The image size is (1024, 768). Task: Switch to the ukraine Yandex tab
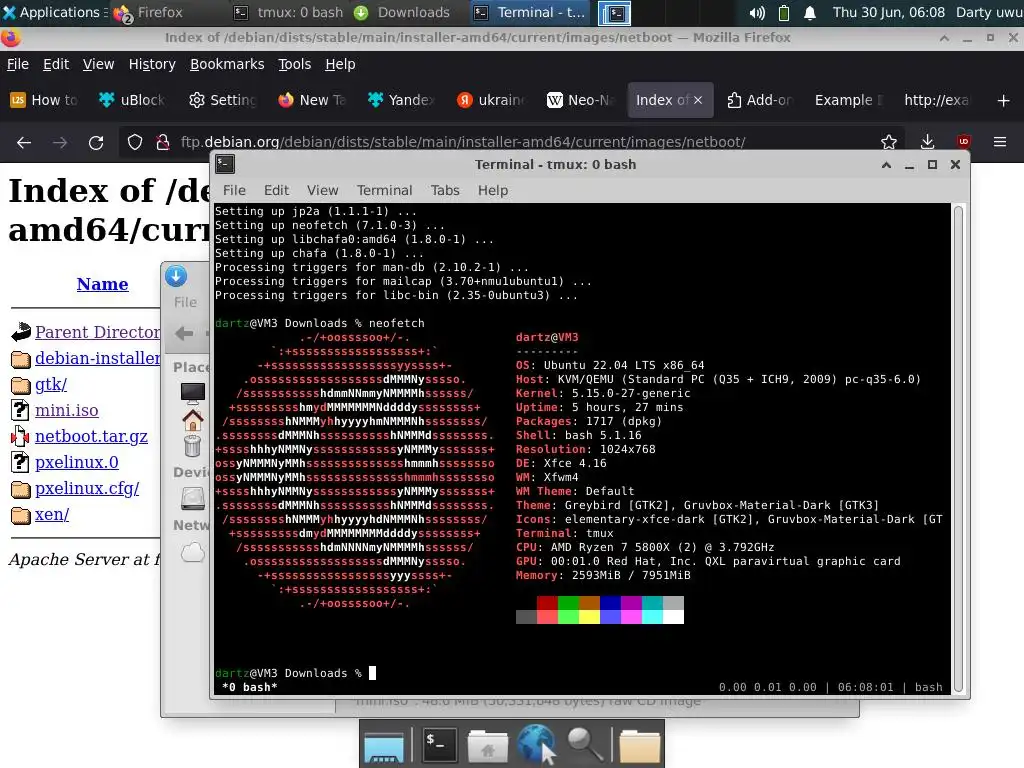490,100
